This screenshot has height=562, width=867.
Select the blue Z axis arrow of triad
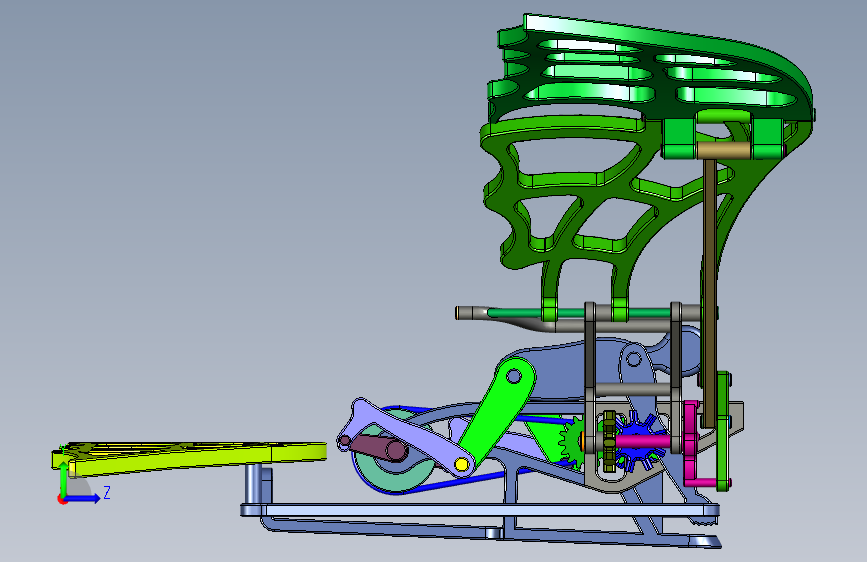pos(83,498)
